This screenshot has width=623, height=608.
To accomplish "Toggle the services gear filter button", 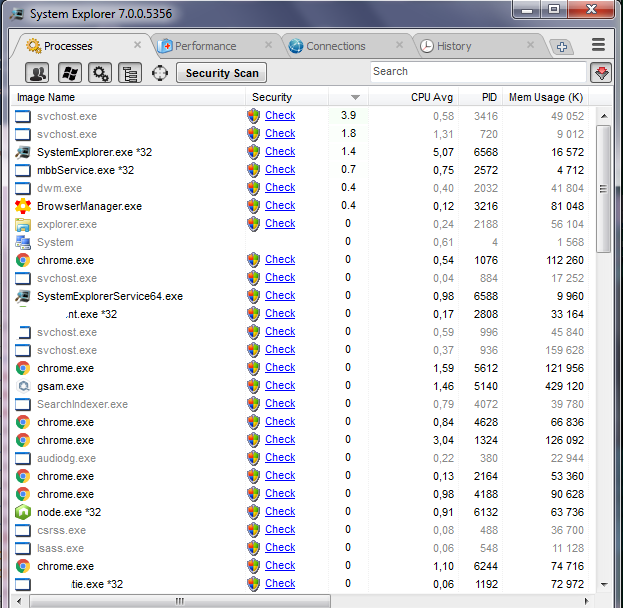I will click(100, 73).
